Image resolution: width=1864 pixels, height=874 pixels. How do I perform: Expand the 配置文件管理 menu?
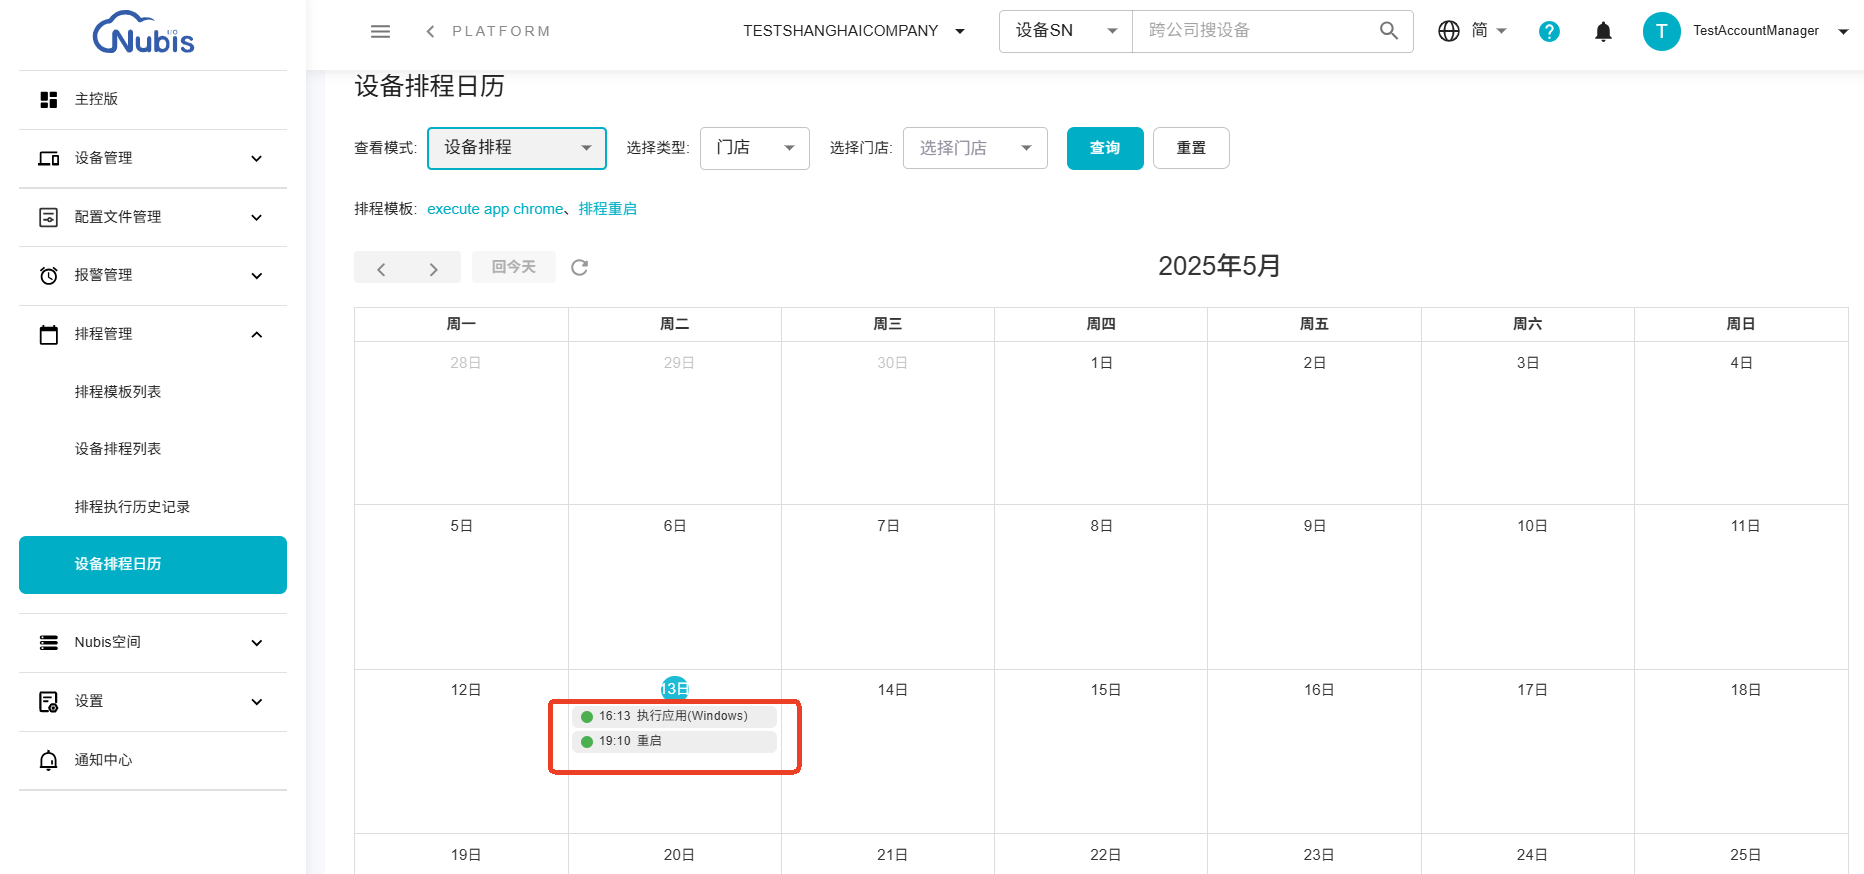tap(257, 217)
